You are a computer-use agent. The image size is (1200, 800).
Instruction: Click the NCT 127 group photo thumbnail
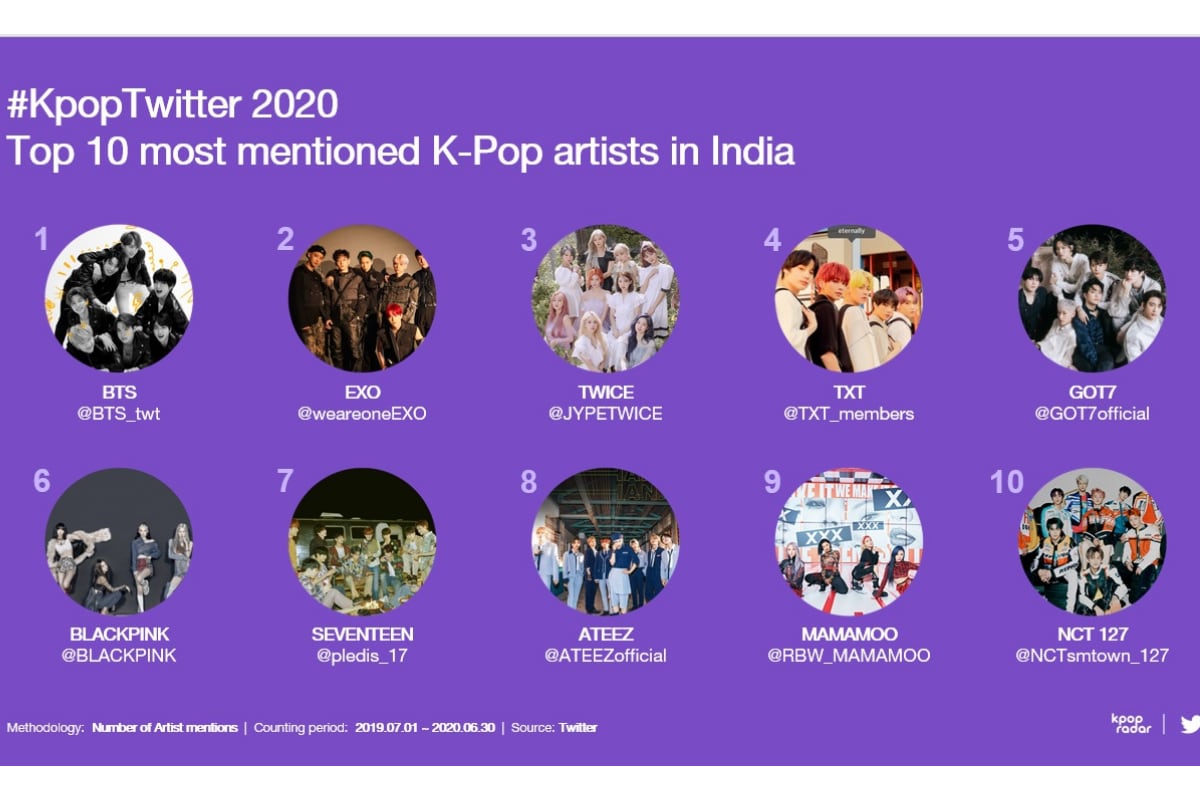(1092, 541)
